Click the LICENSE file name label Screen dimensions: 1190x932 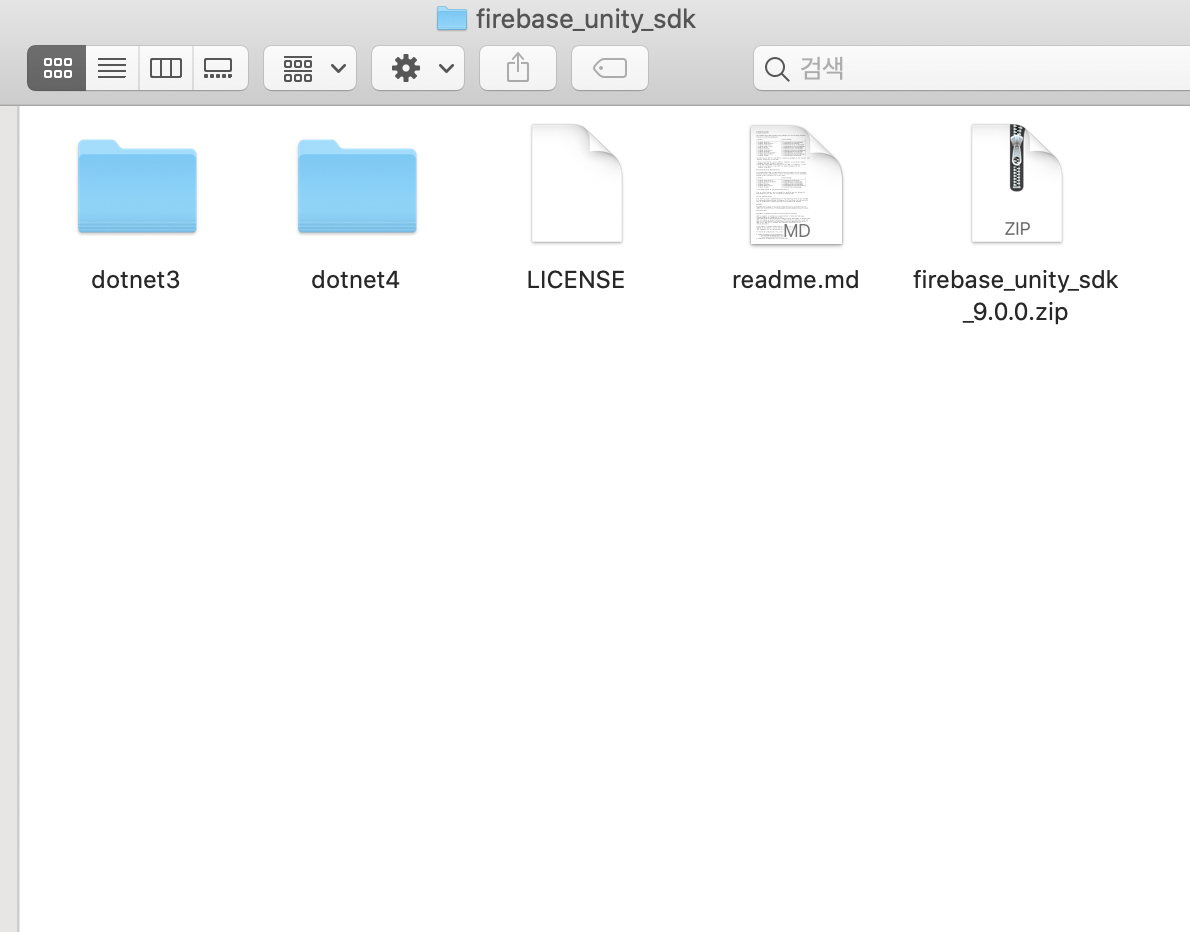[576, 280]
